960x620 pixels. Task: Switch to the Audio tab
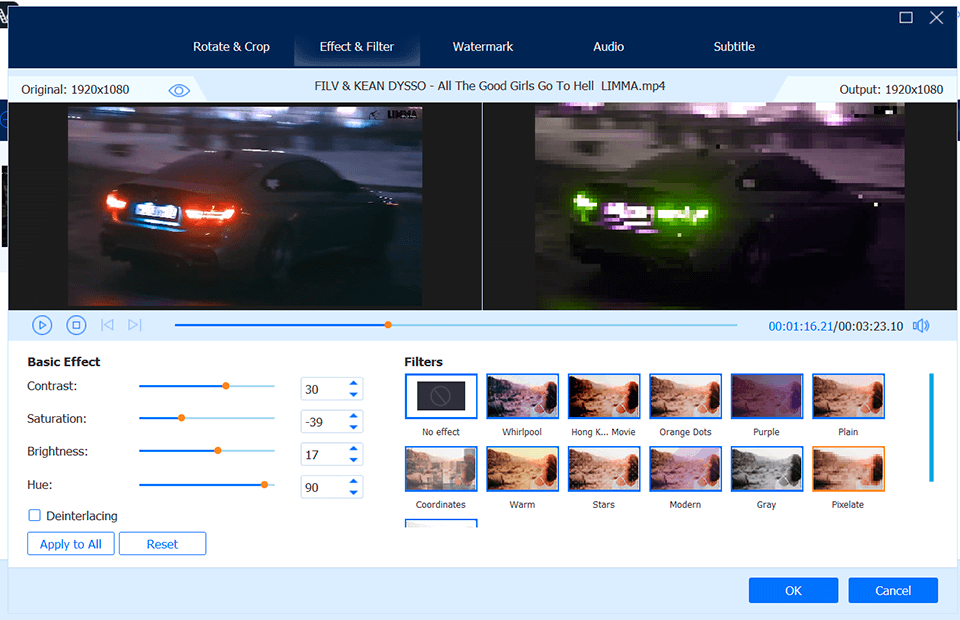(x=608, y=46)
